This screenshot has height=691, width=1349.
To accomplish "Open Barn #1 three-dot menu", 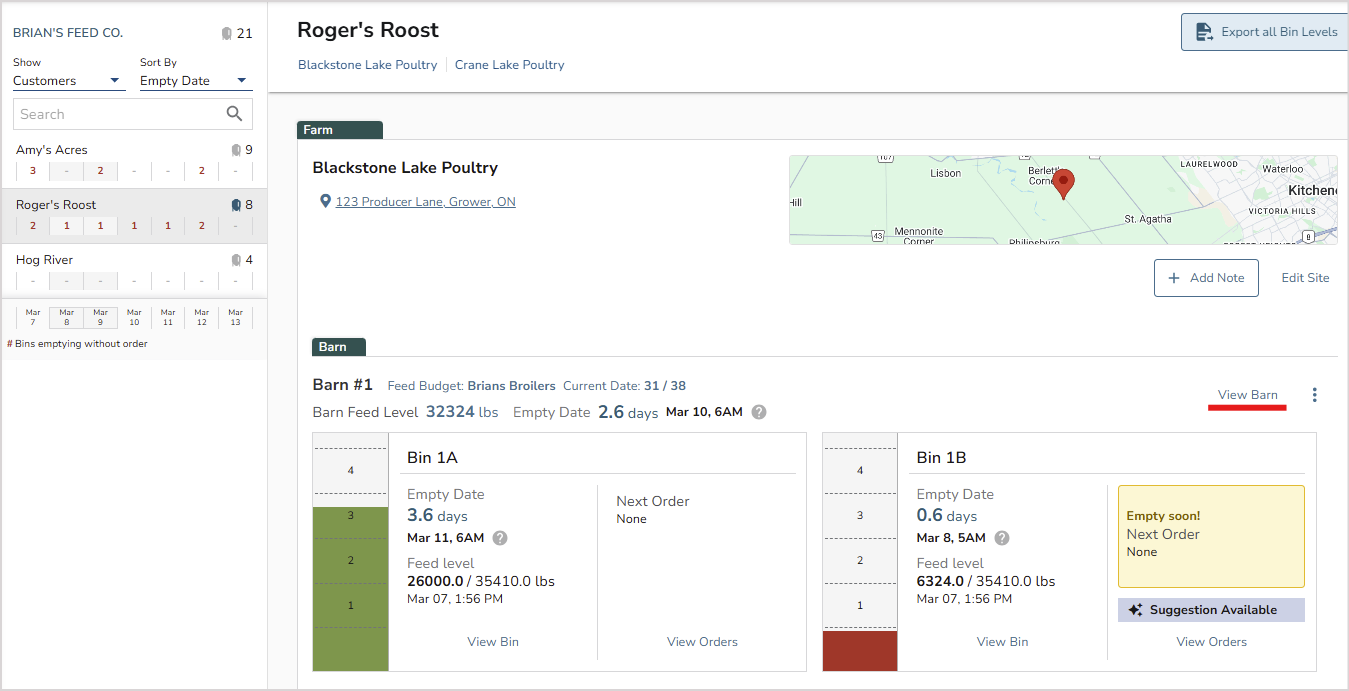I will pyautogui.click(x=1315, y=395).
